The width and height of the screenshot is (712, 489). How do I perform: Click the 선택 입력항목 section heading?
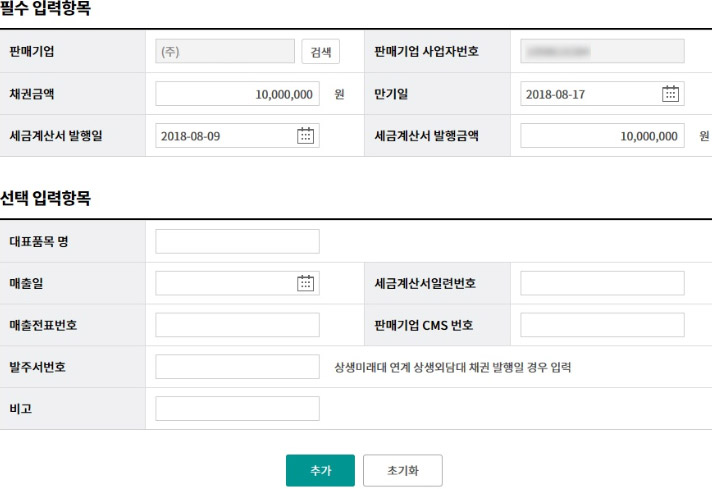tap(46, 198)
